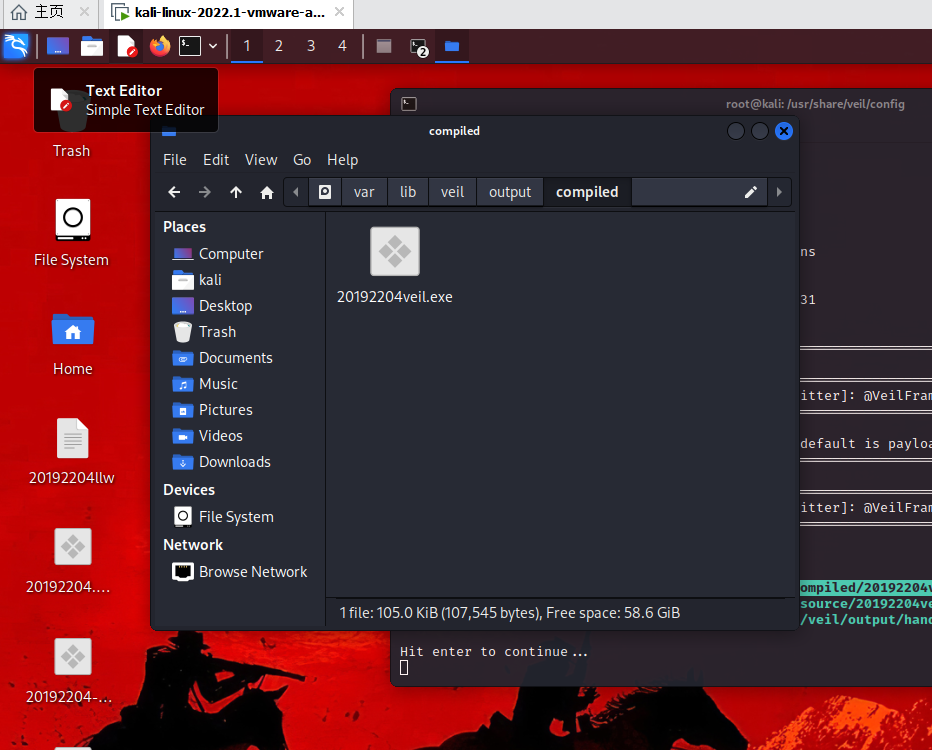Launch the File Manager from the panel

pos(92,46)
